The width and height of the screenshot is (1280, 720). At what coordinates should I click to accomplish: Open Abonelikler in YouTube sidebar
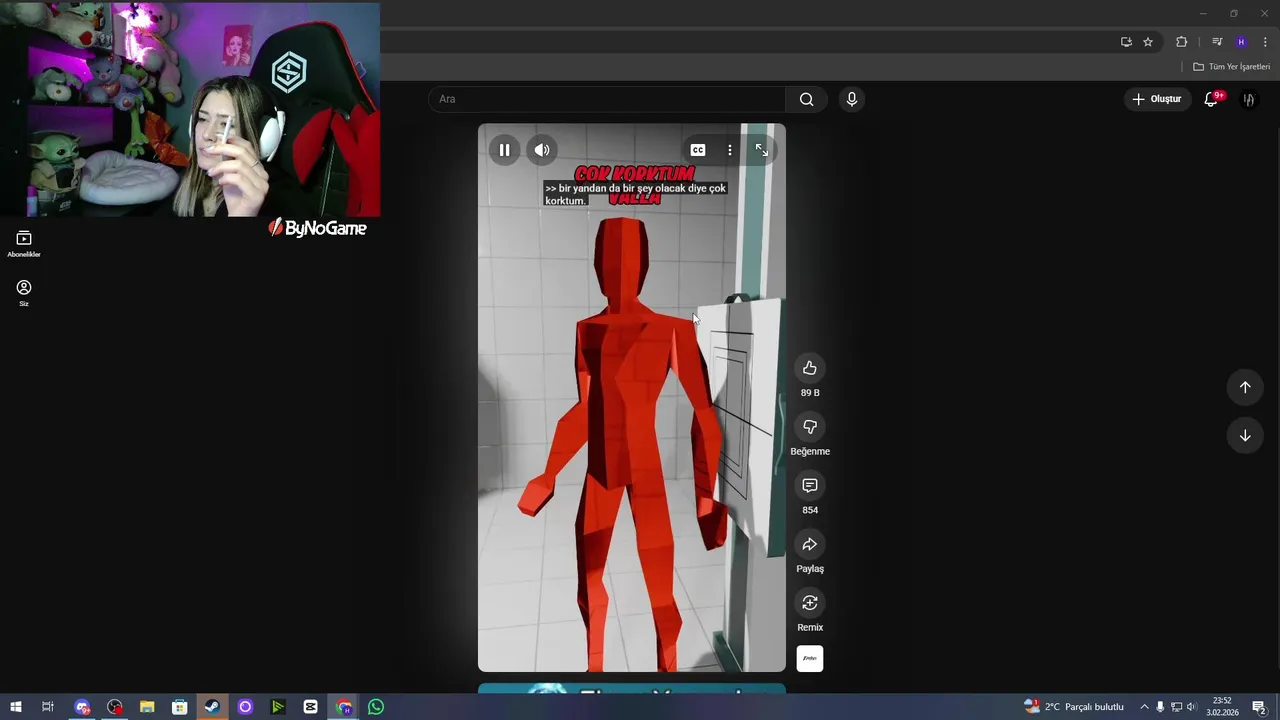coord(24,244)
